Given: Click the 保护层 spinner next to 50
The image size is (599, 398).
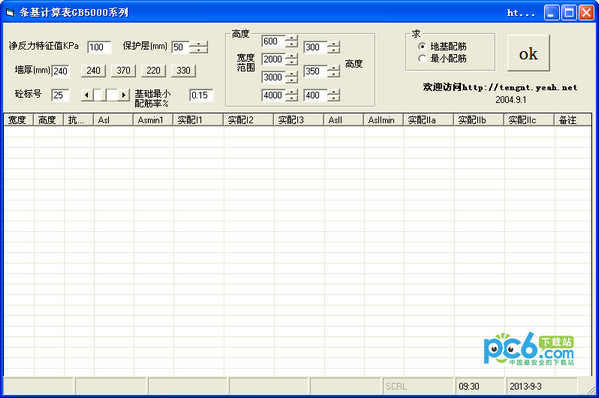Looking at the screenshot, I should 199,47.
